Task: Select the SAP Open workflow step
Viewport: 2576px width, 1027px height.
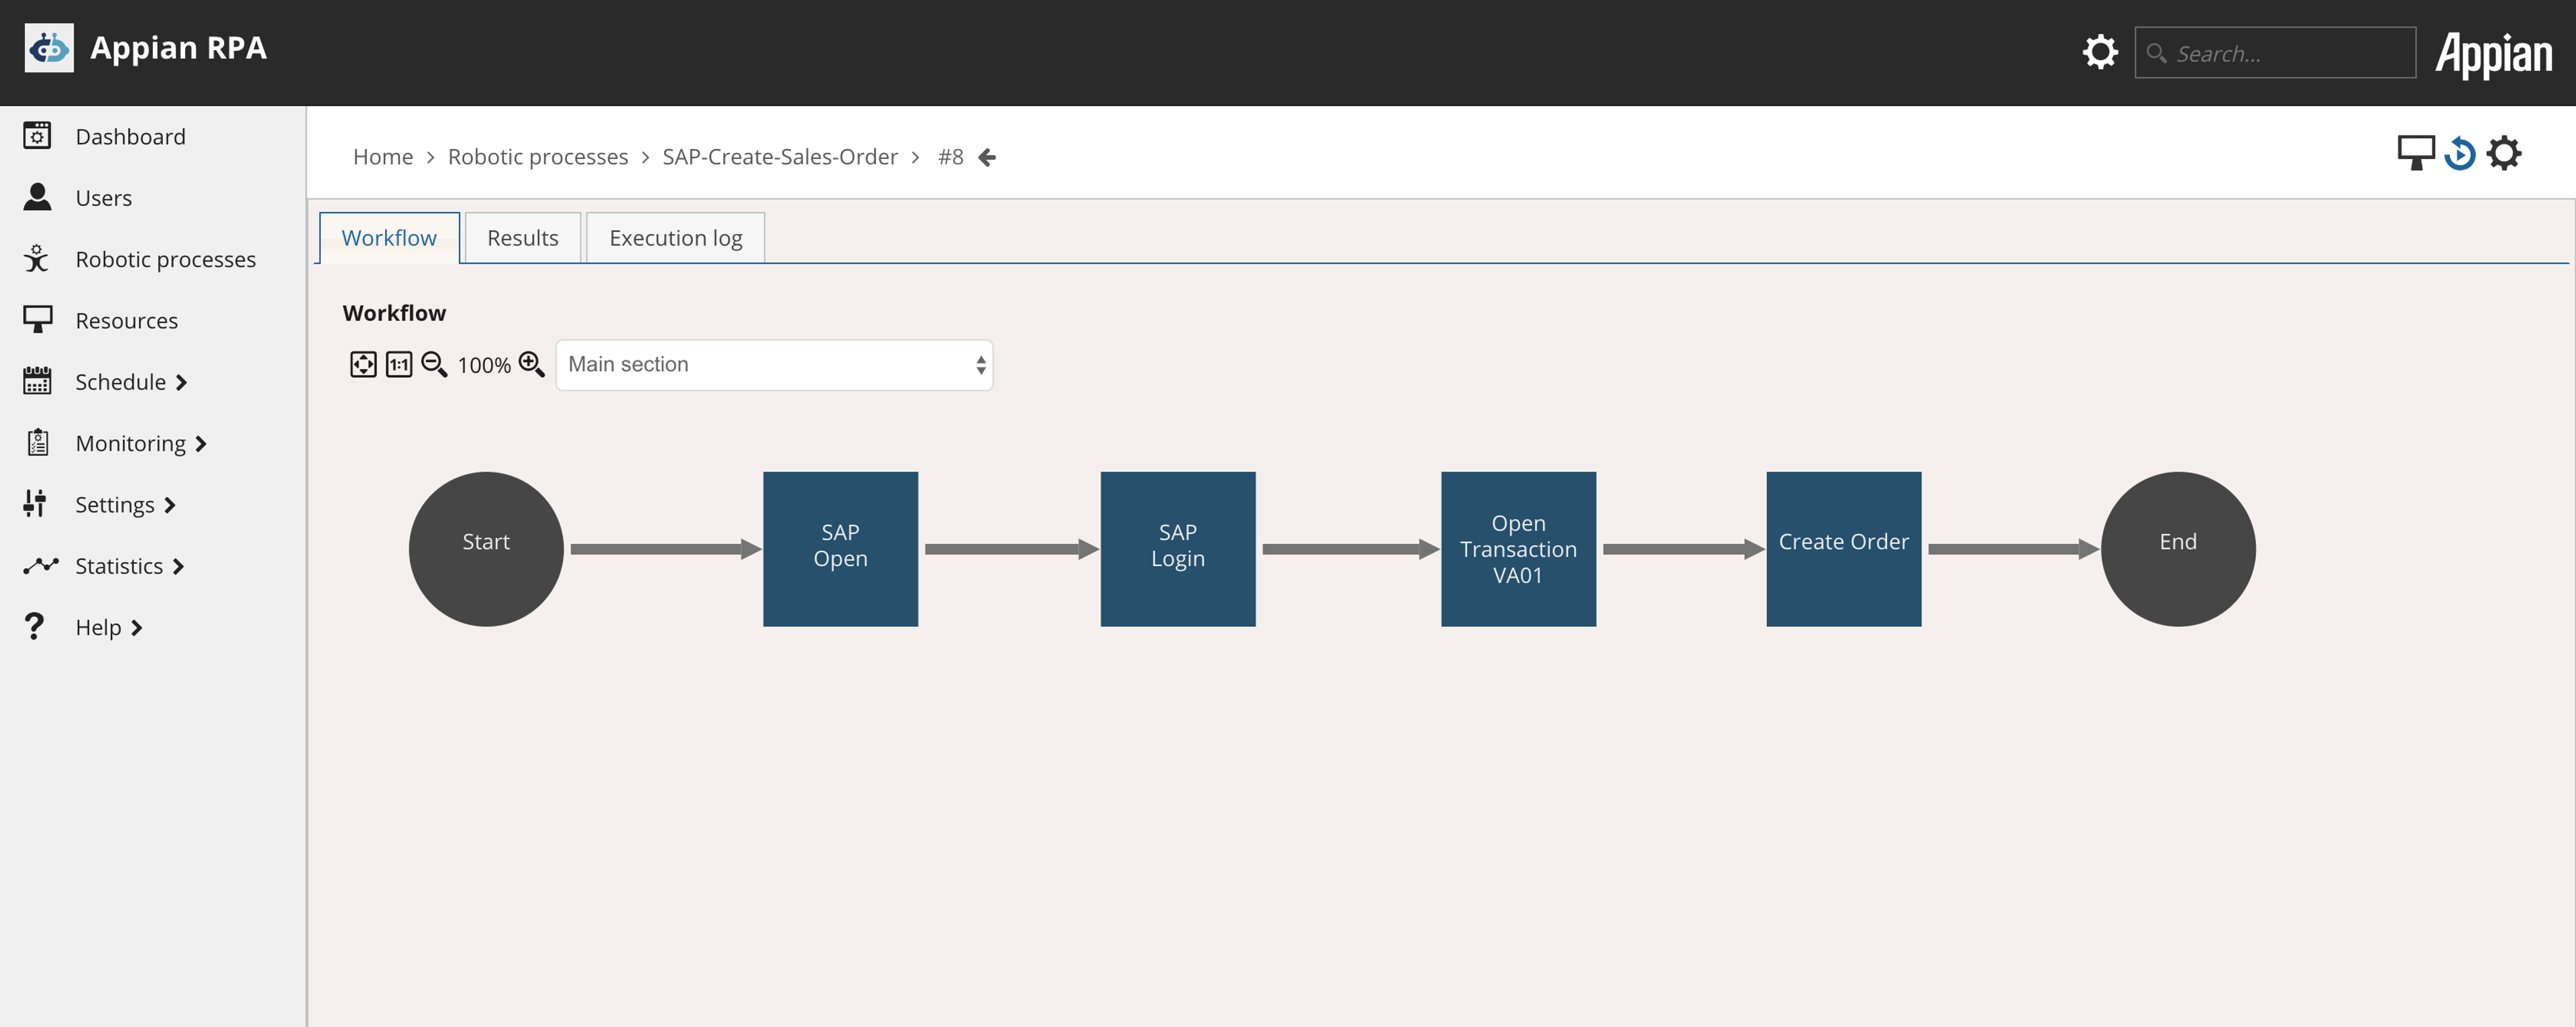Action: click(841, 549)
